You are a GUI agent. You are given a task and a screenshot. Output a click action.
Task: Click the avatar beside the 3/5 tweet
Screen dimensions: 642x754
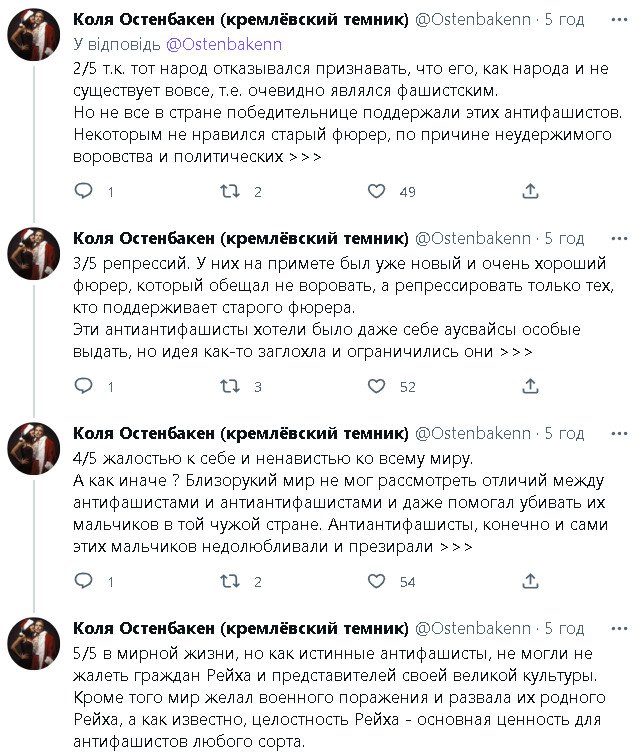point(35,254)
